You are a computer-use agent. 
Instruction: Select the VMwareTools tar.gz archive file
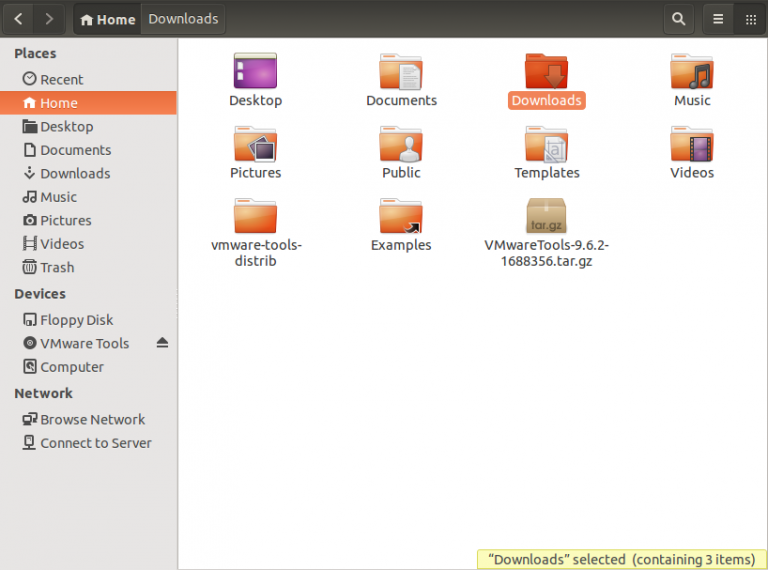pyautogui.click(x=546, y=216)
